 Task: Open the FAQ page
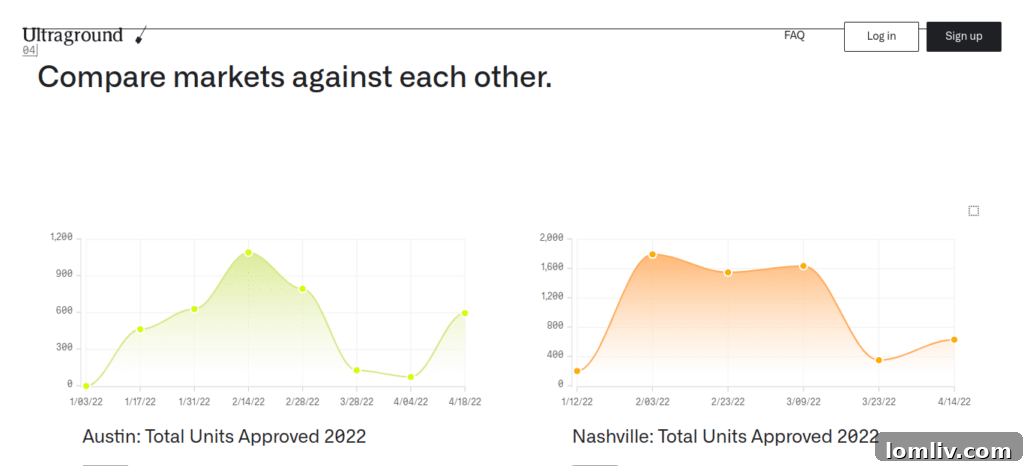click(x=794, y=36)
